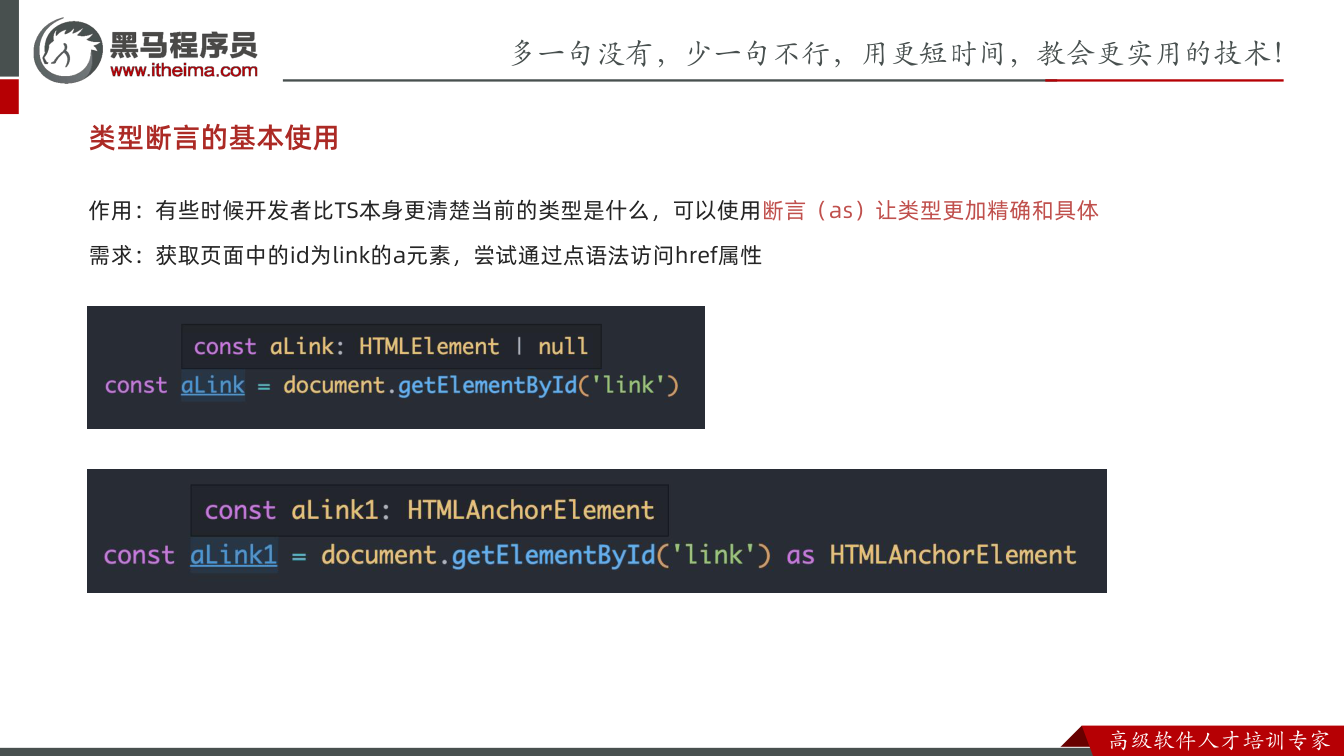Viewport: 1344px width, 756px height.
Task: Click the tooltip 'const aLink: HTMLElement | null'
Action: (x=391, y=346)
